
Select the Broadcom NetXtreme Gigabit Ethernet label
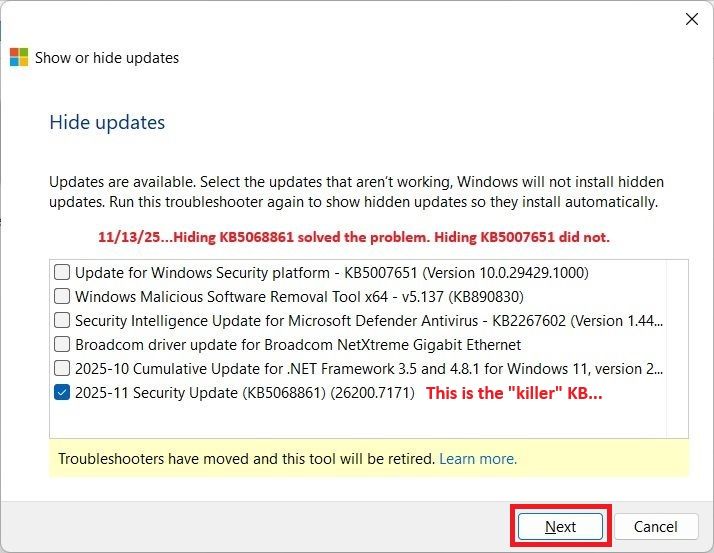click(298, 344)
